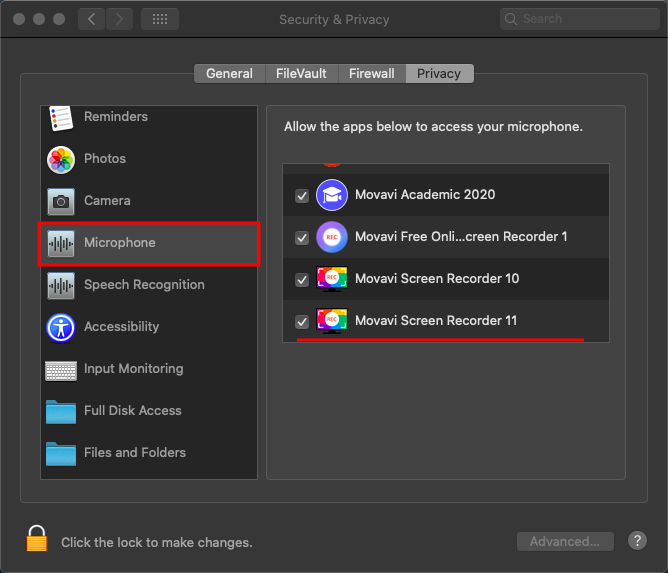668x573 pixels.
Task: Click the Microphone waveform icon
Action: point(61,244)
